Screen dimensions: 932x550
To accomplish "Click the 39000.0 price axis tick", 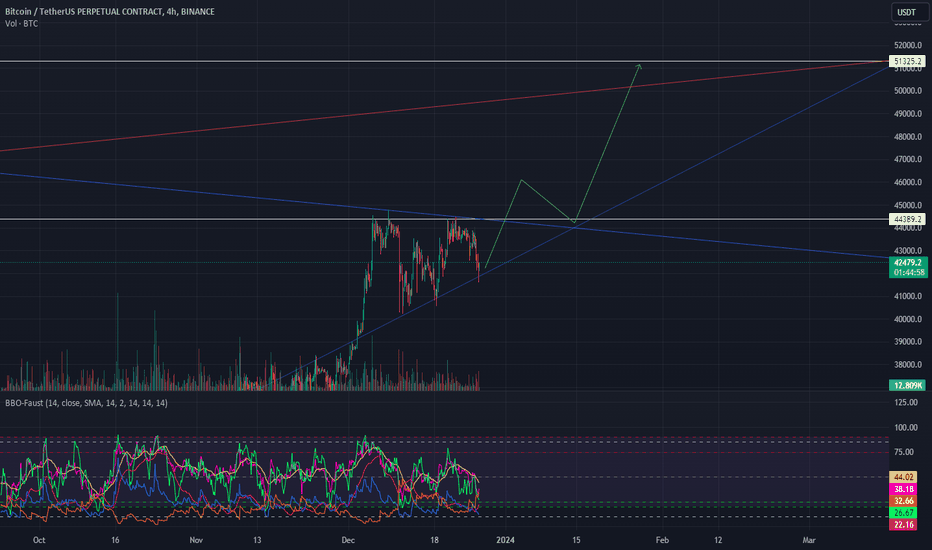I will coord(908,342).
